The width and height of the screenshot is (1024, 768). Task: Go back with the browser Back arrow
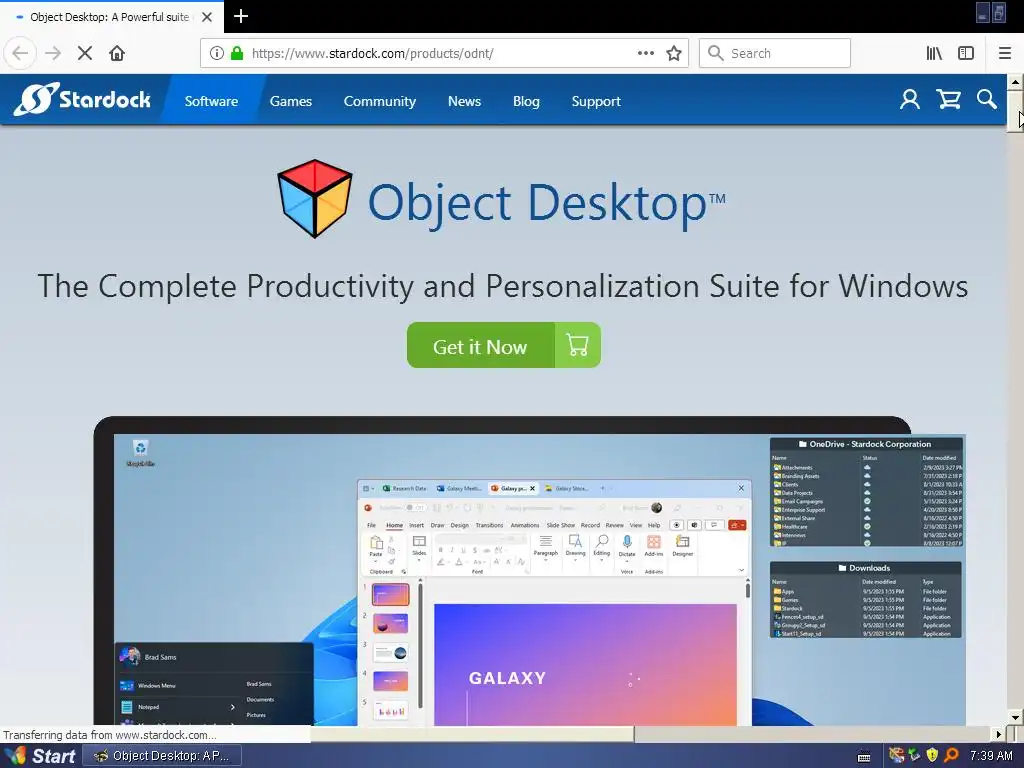tap(20, 53)
